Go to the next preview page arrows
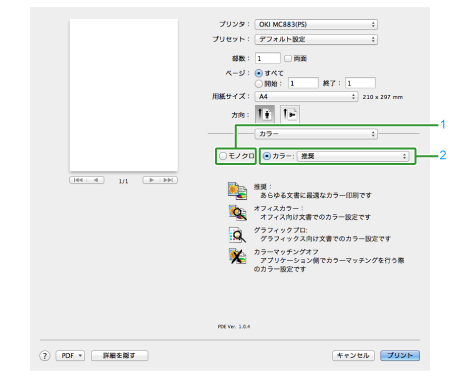The width and height of the screenshot is (460, 376). pyautogui.click(x=160, y=180)
